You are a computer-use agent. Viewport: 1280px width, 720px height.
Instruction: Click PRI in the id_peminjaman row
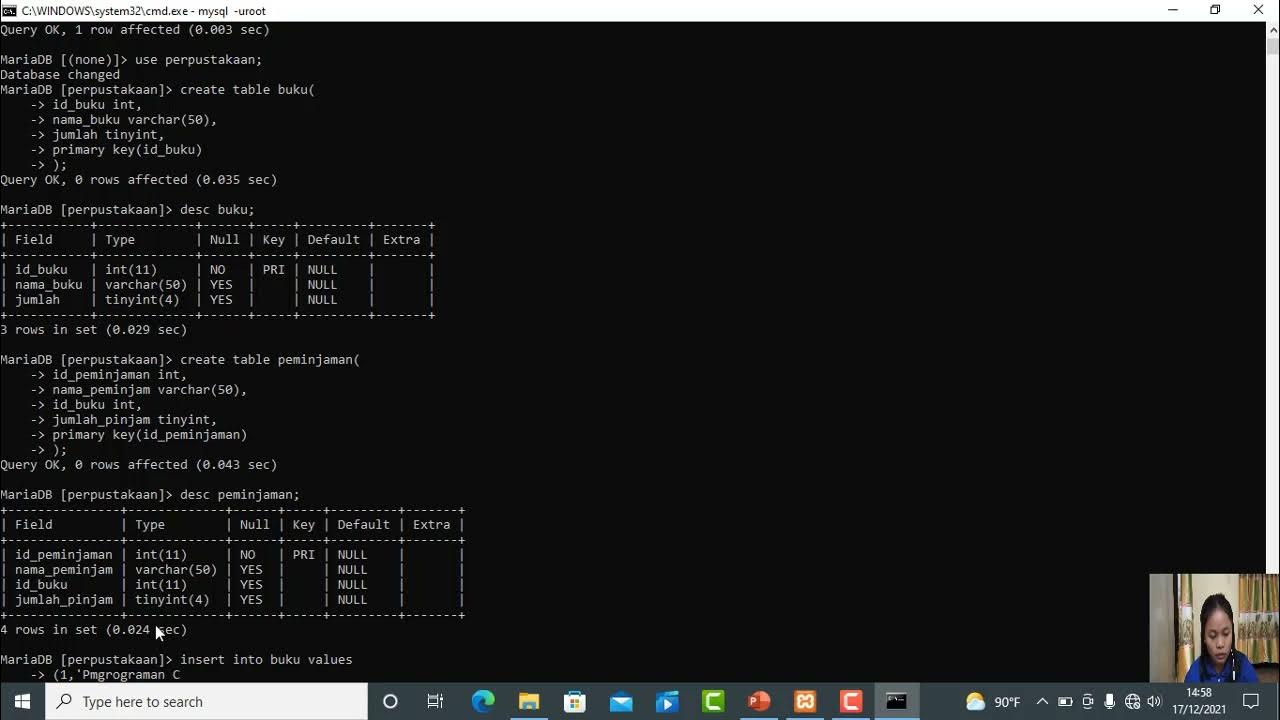[304, 555]
